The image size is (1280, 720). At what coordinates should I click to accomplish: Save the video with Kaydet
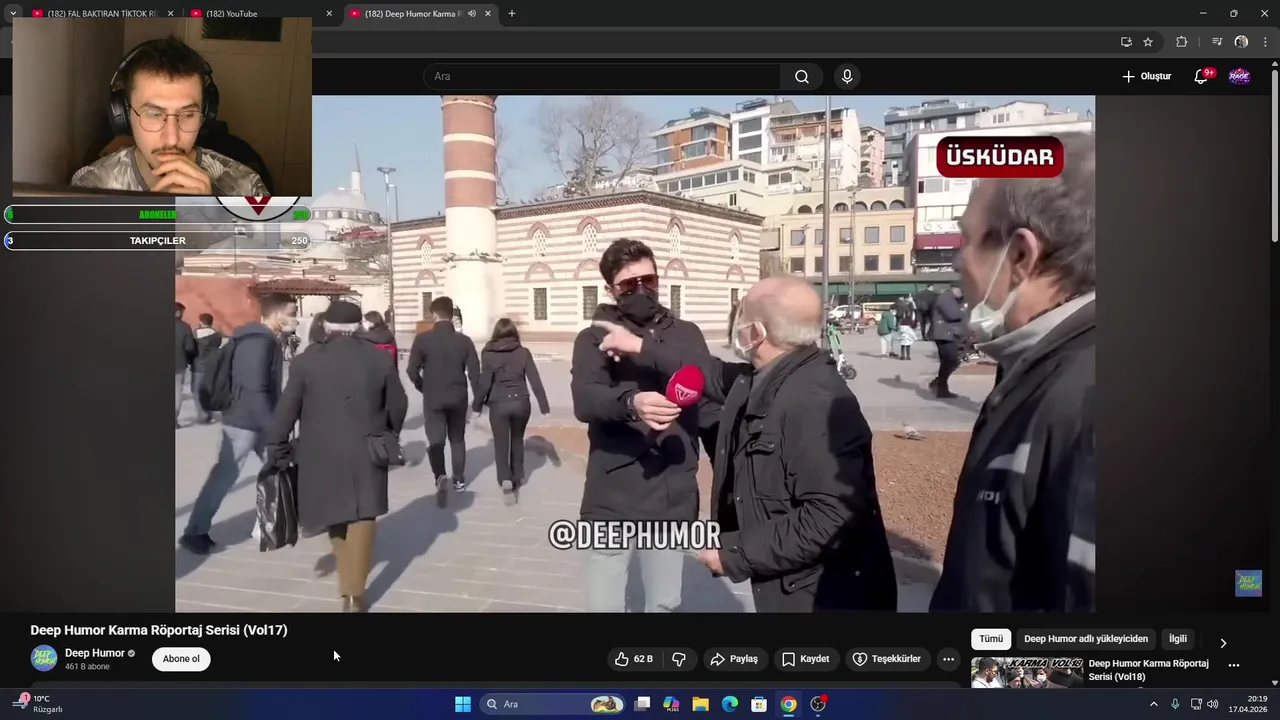[805, 659]
